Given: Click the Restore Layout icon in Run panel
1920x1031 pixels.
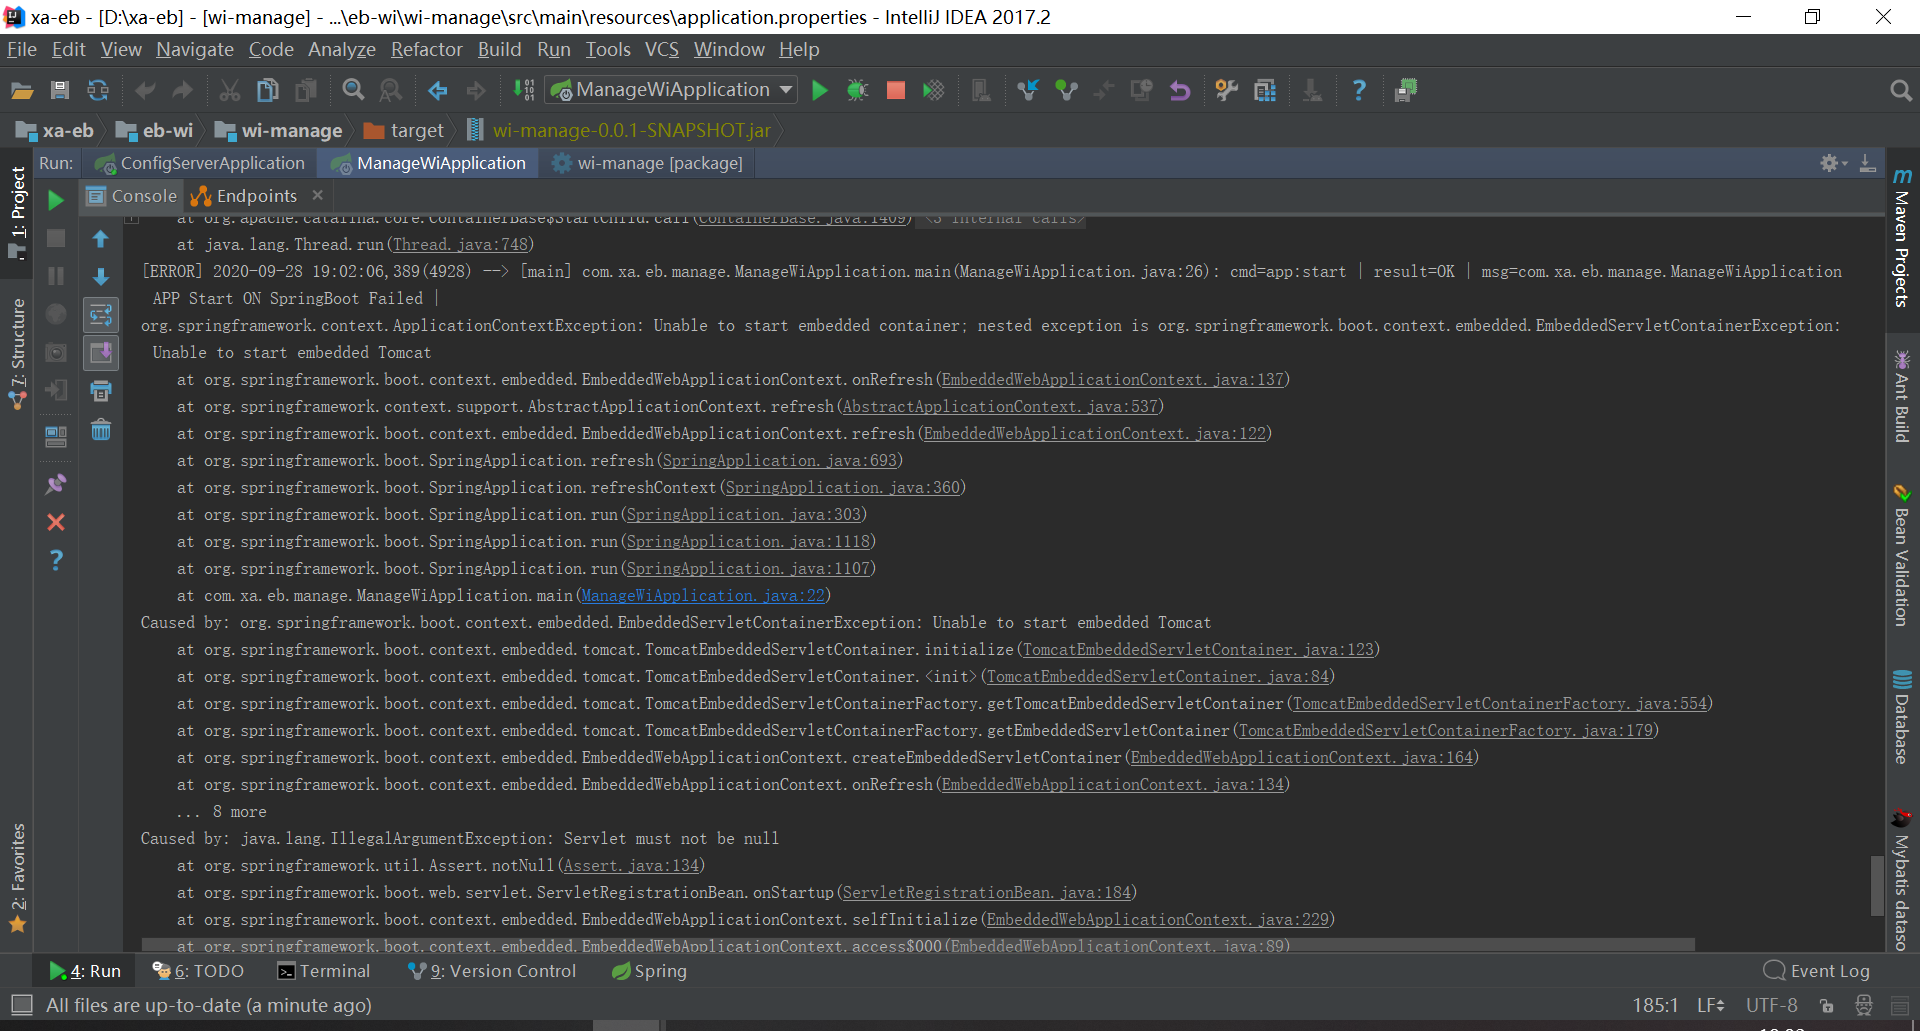Looking at the screenshot, I should tap(56, 437).
